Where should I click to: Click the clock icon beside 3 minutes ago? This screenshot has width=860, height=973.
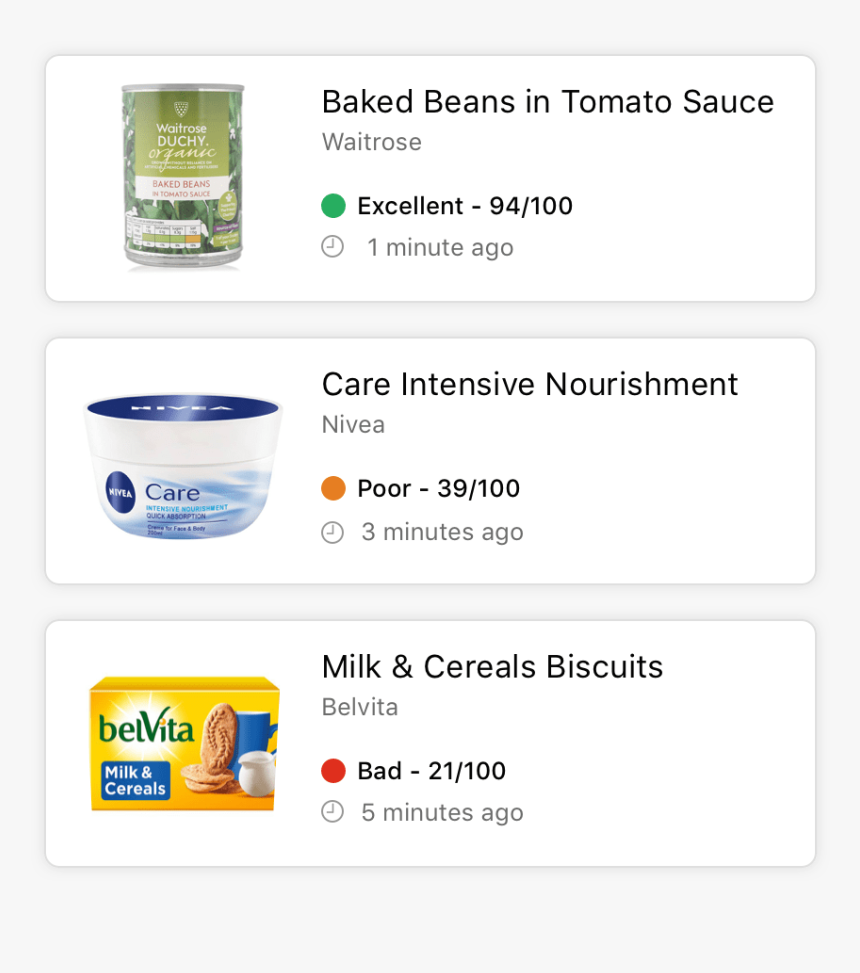[x=333, y=532]
